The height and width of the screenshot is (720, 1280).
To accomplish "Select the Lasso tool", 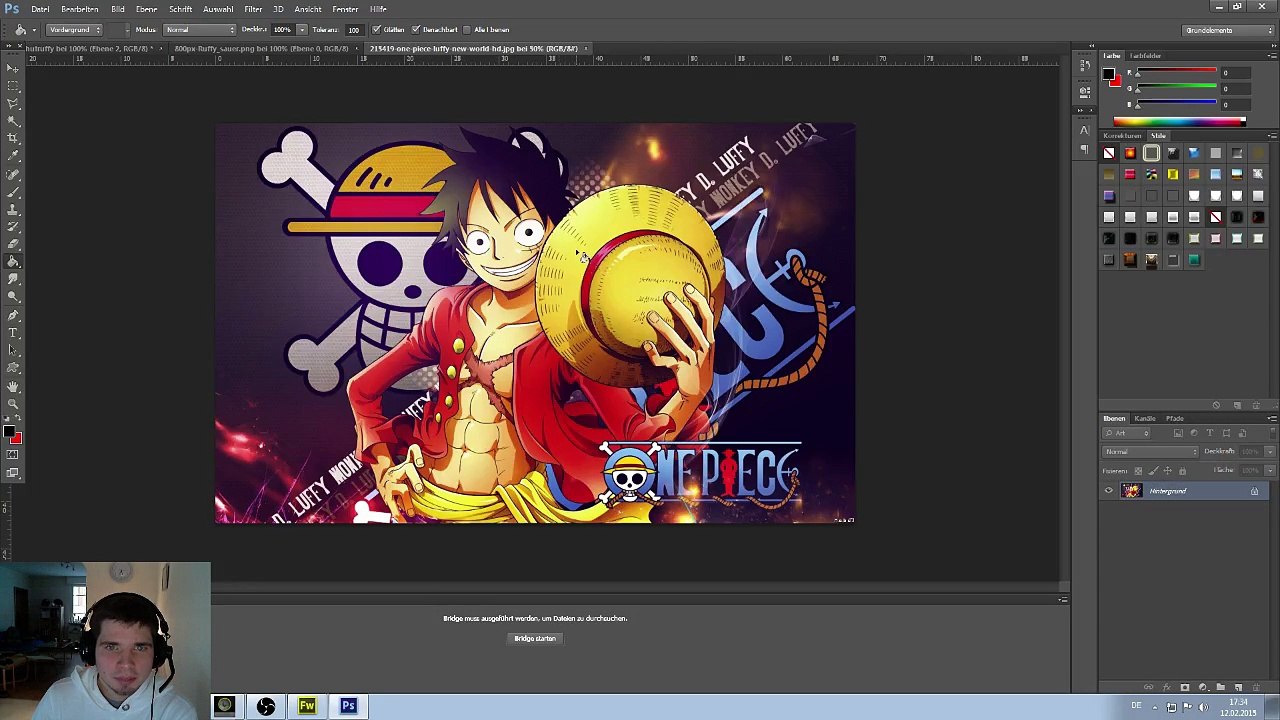I will [12, 103].
